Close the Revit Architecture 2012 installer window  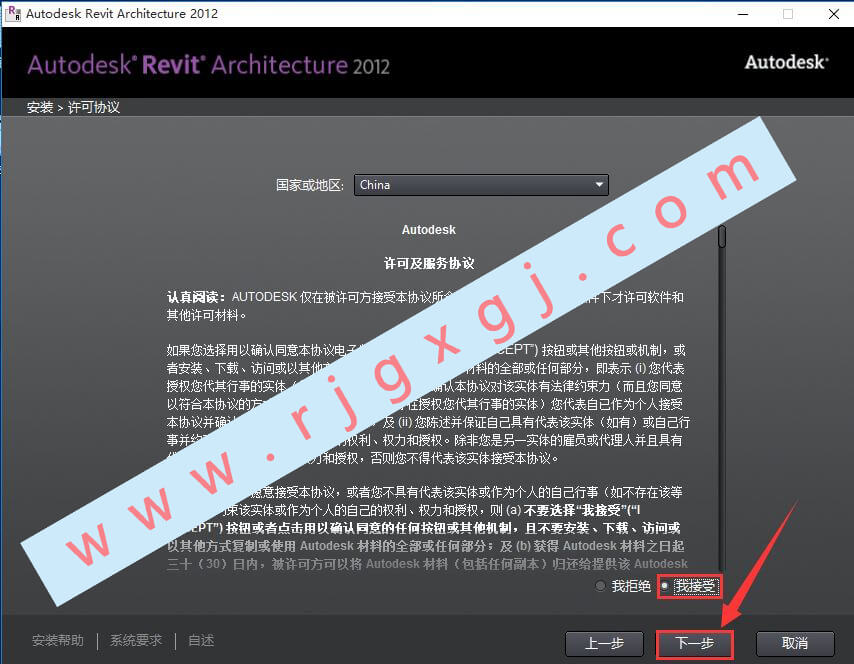pyautogui.click(x=833, y=14)
